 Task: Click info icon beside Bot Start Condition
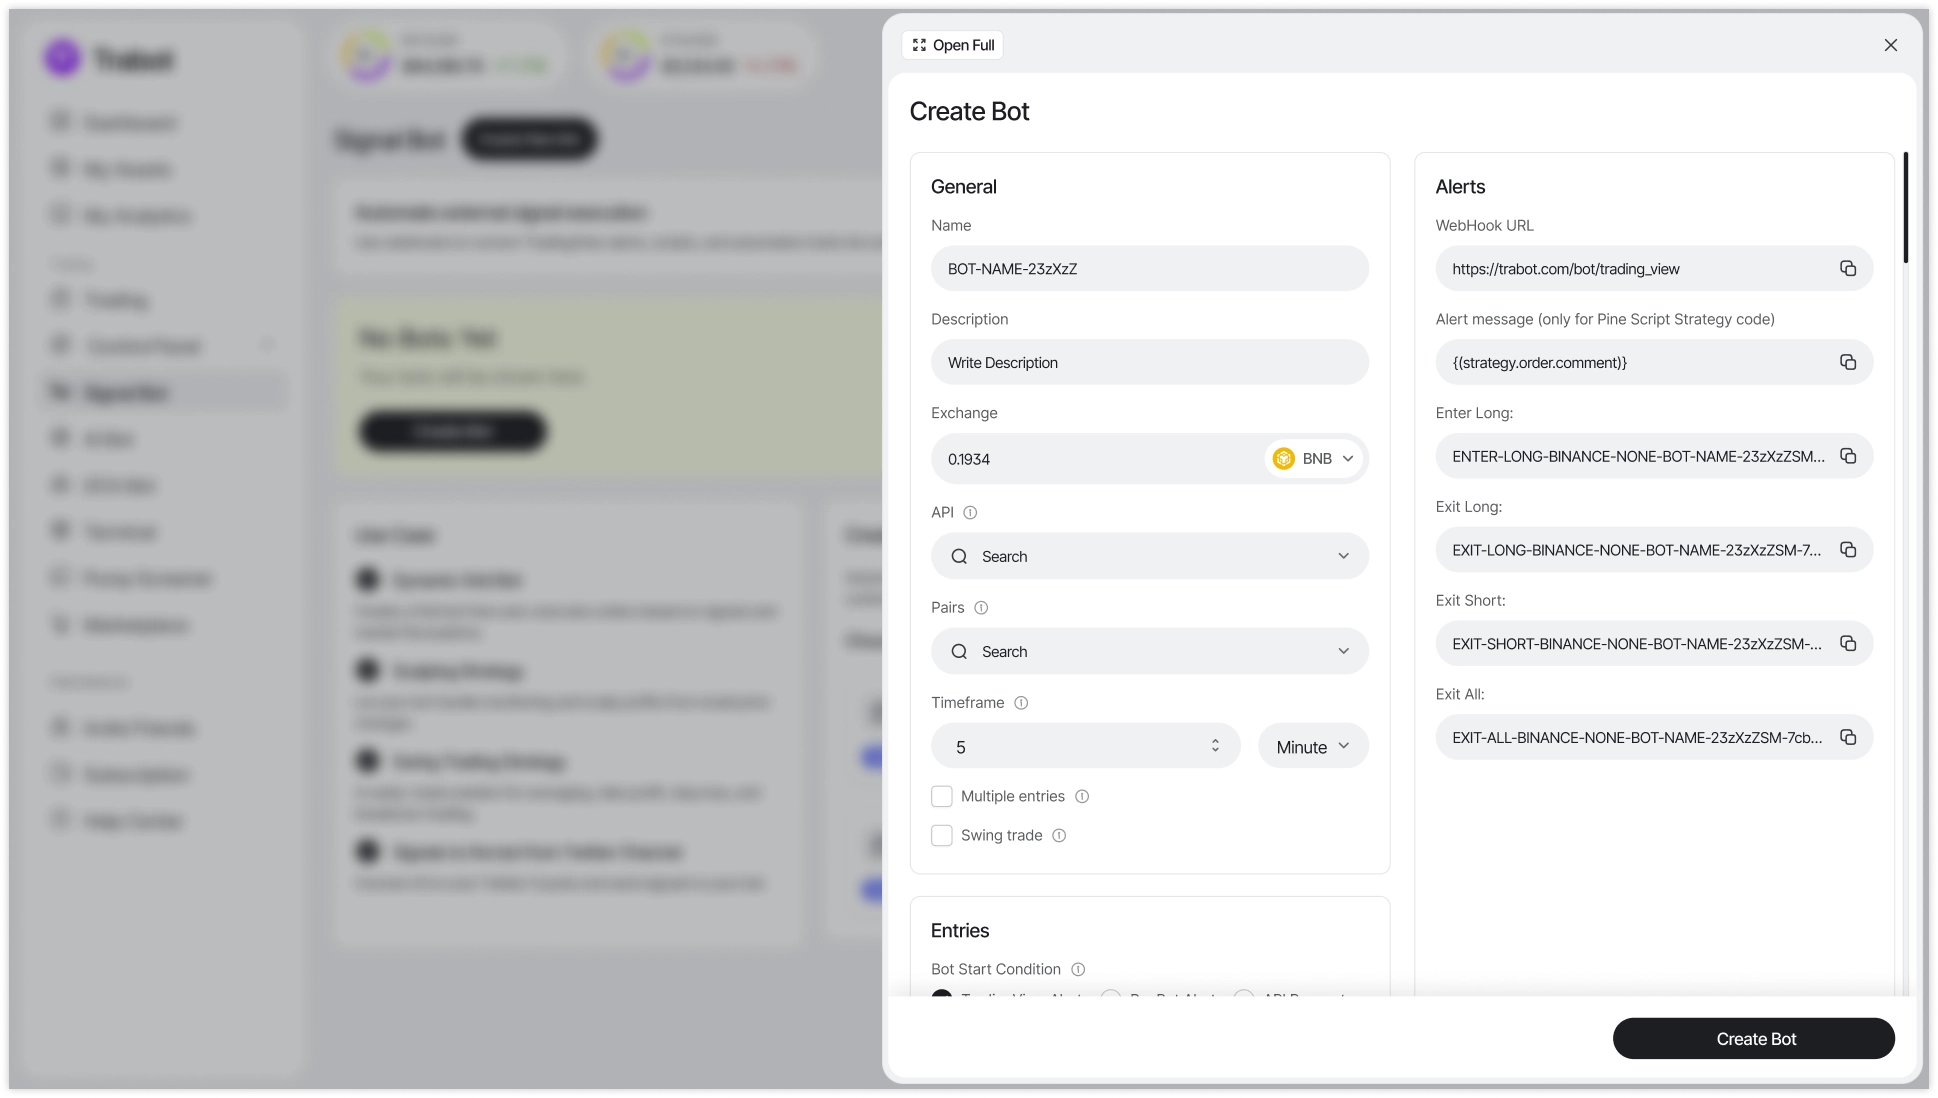click(1078, 969)
